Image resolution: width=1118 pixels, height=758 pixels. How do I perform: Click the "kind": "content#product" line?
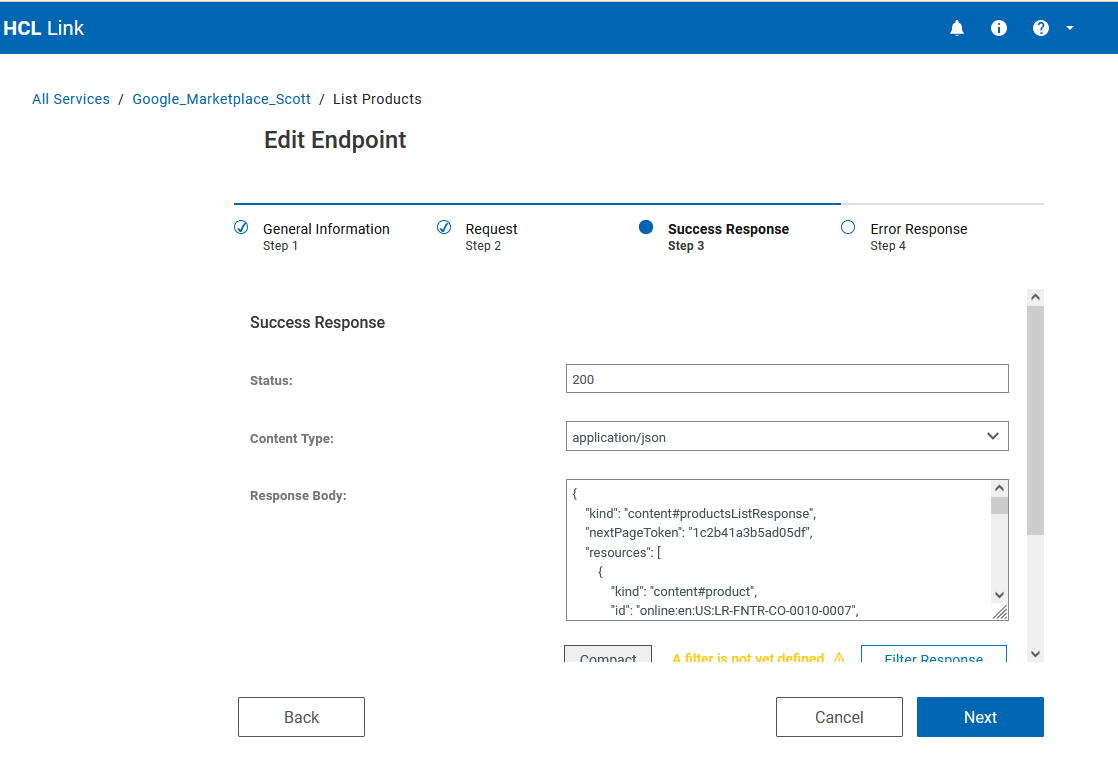pyautogui.click(x=684, y=591)
